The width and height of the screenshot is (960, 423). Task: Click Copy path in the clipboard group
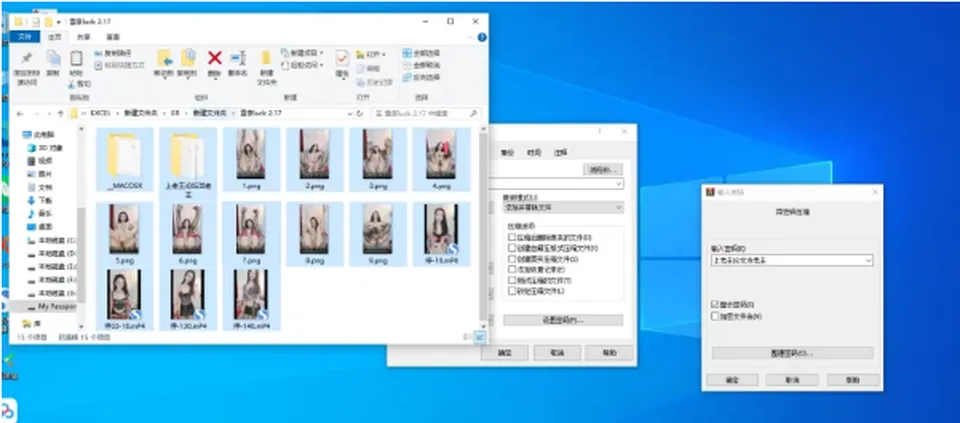tap(113, 53)
